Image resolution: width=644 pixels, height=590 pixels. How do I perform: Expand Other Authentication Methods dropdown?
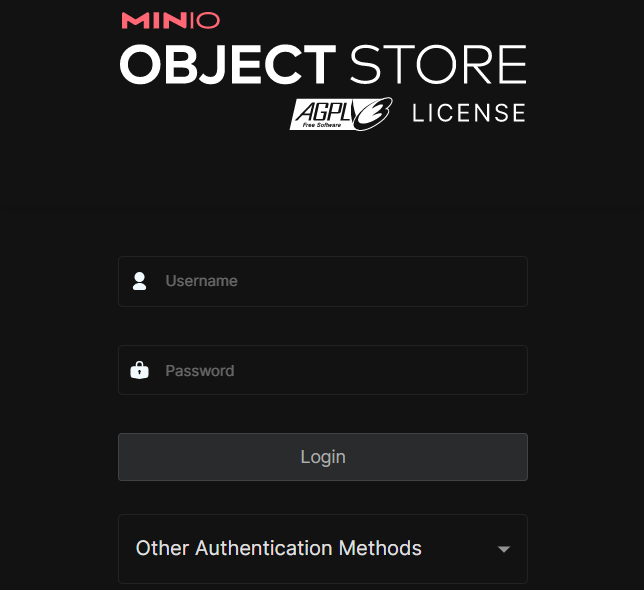click(323, 549)
